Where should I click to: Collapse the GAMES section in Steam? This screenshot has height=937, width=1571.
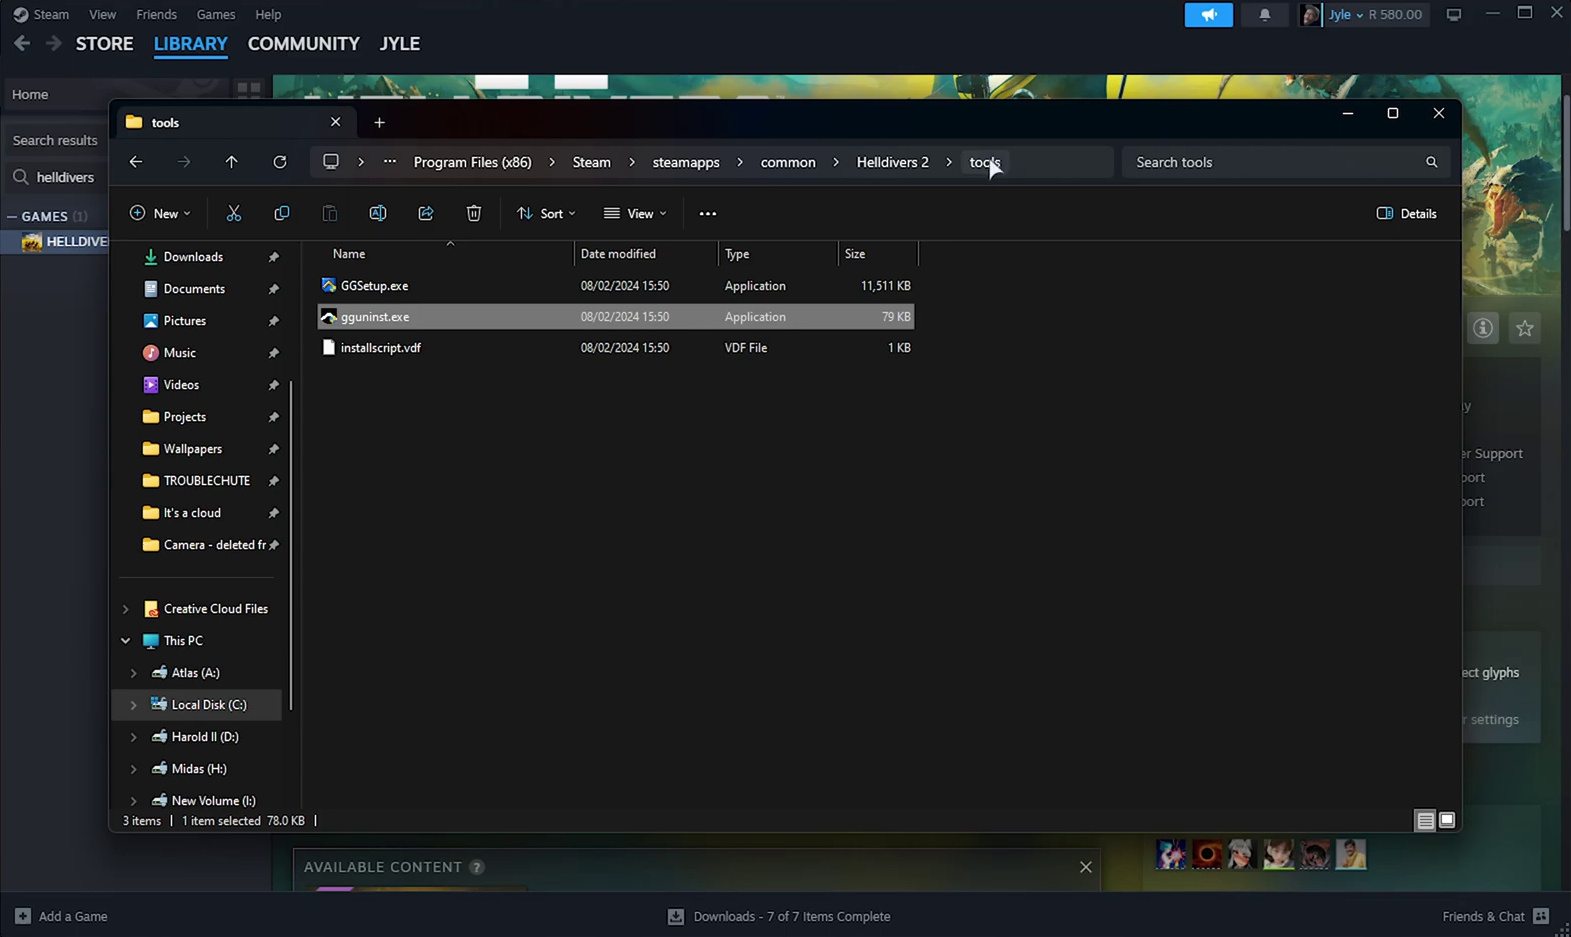click(x=12, y=216)
